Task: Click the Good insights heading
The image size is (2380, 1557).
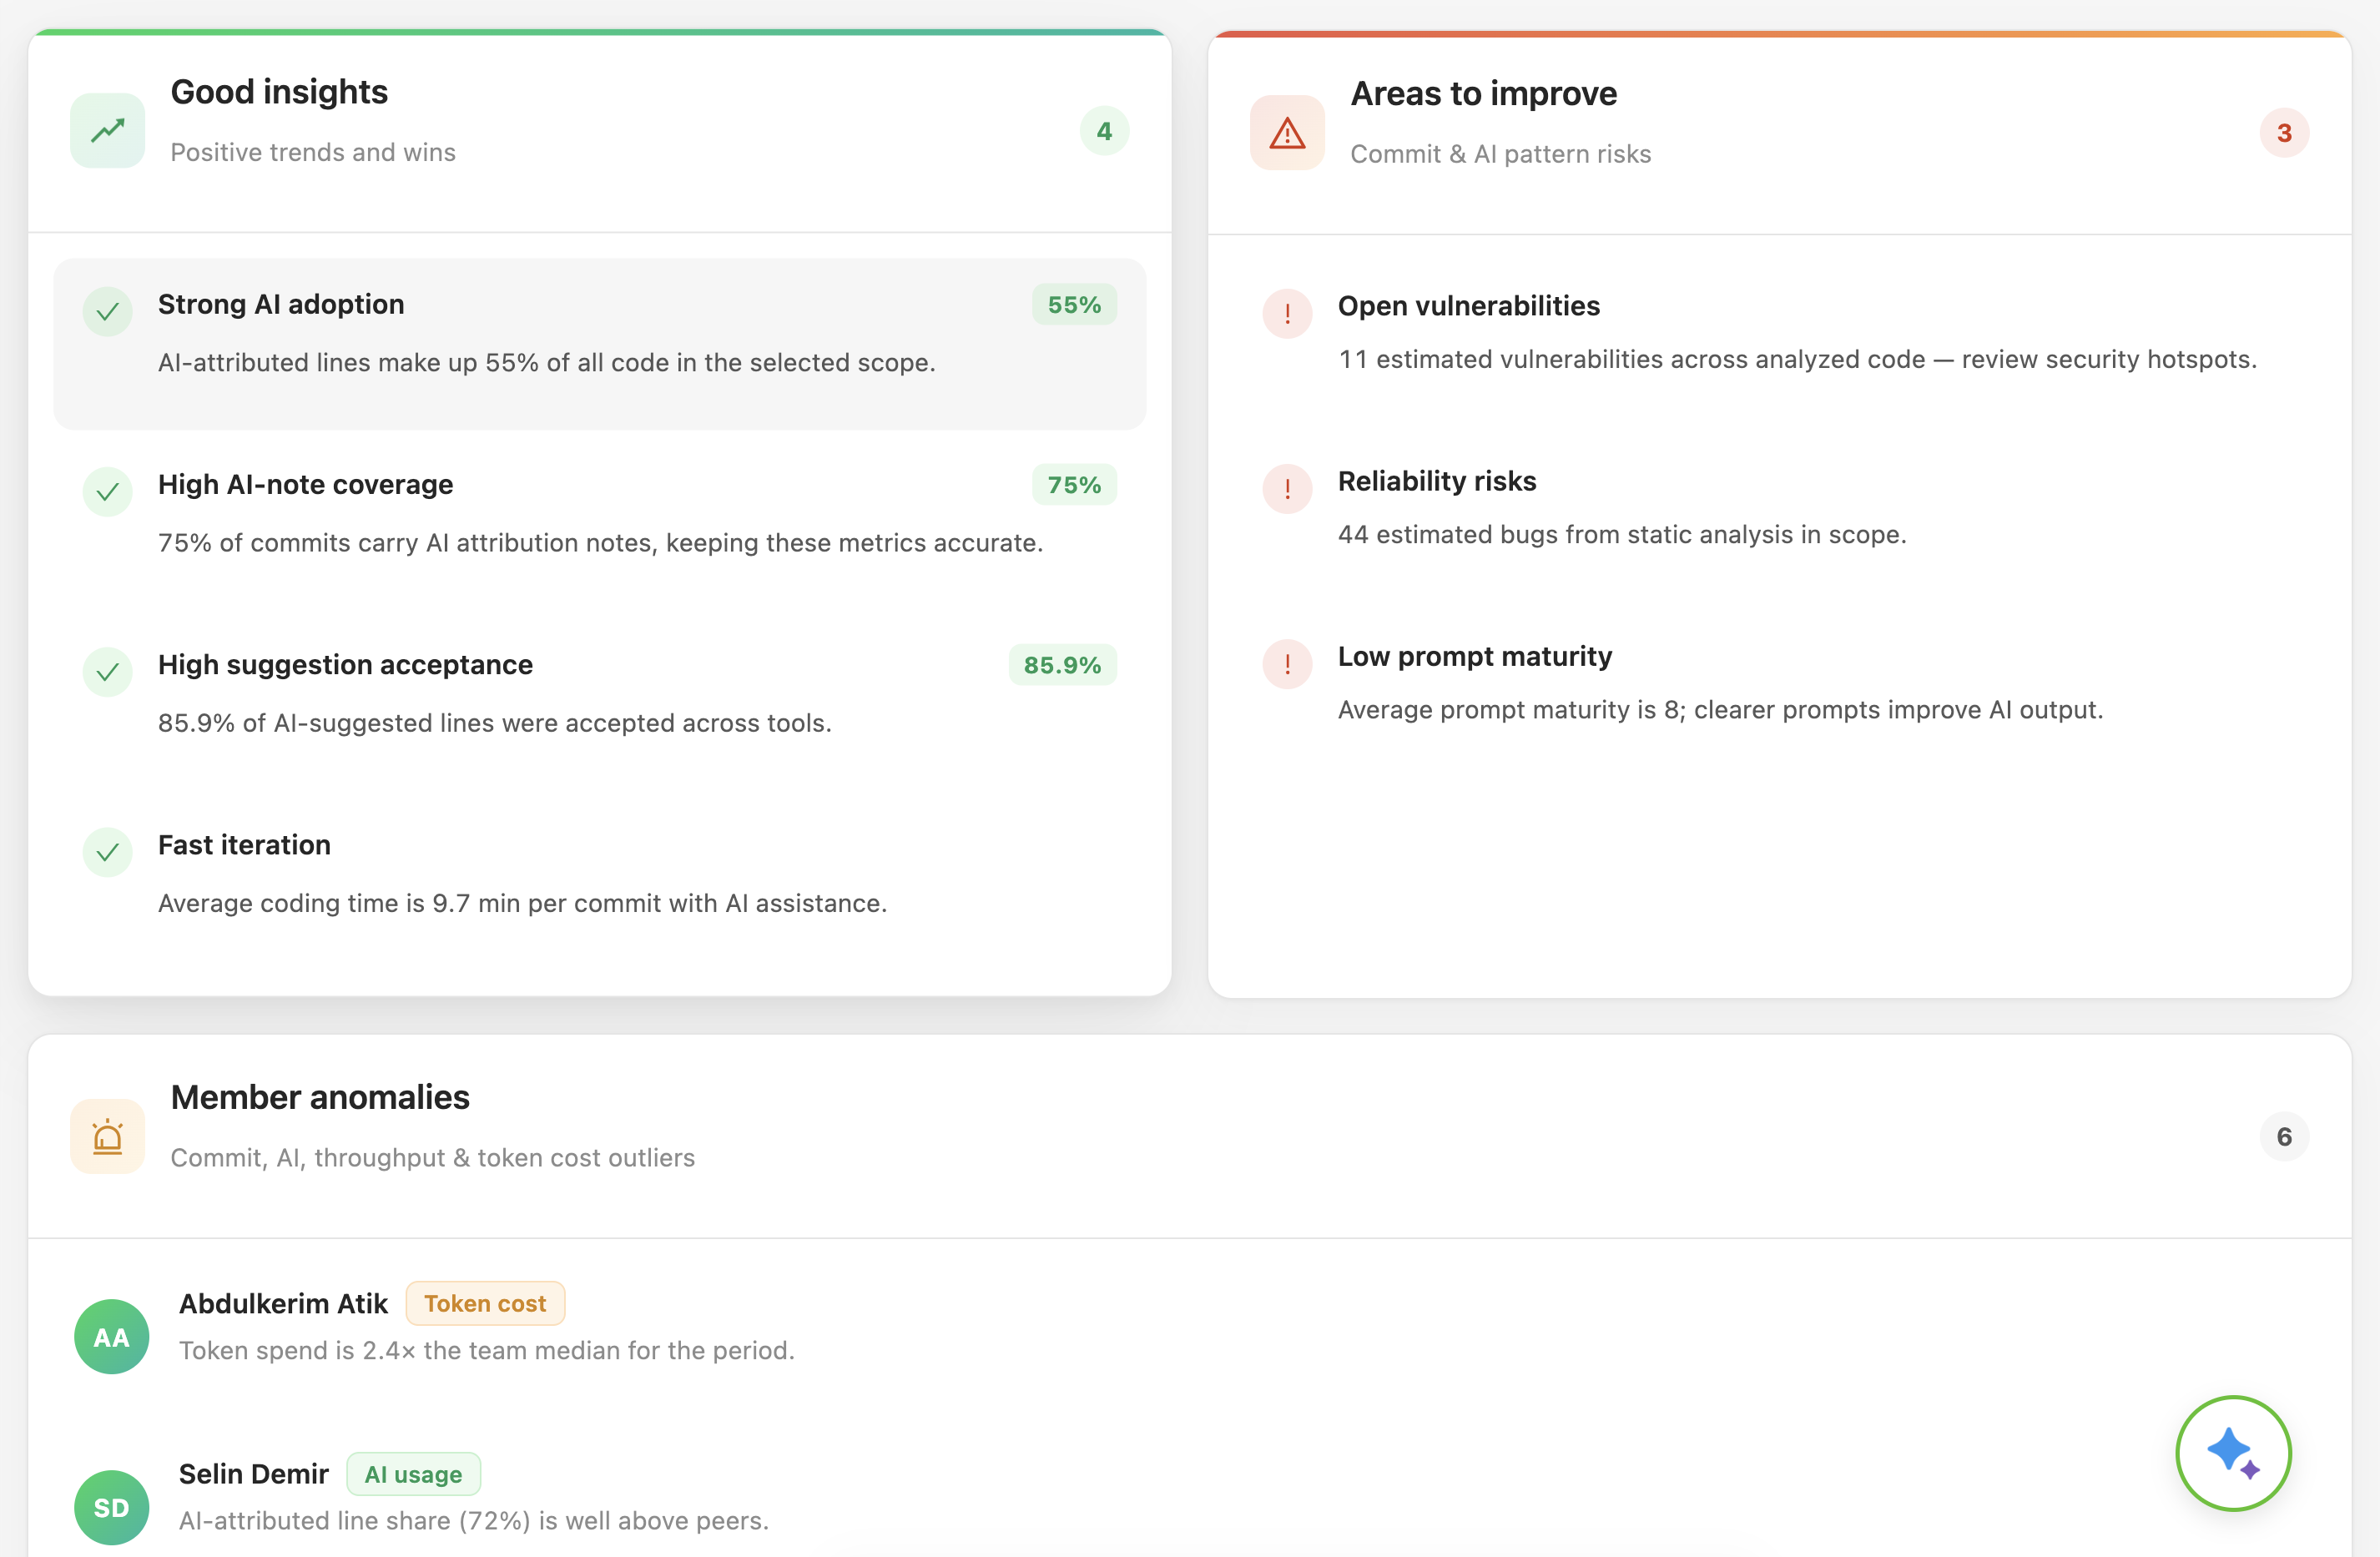Action: click(x=279, y=92)
